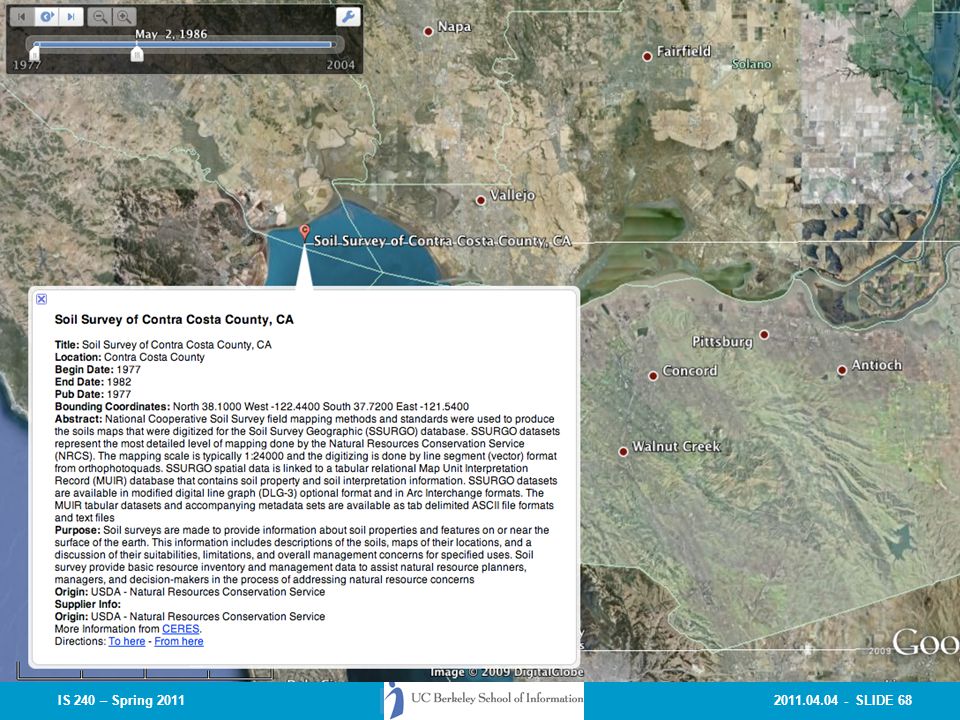Zoom out the timeline date range
The width and height of the screenshot is (960, 720).
click(99, 17)
